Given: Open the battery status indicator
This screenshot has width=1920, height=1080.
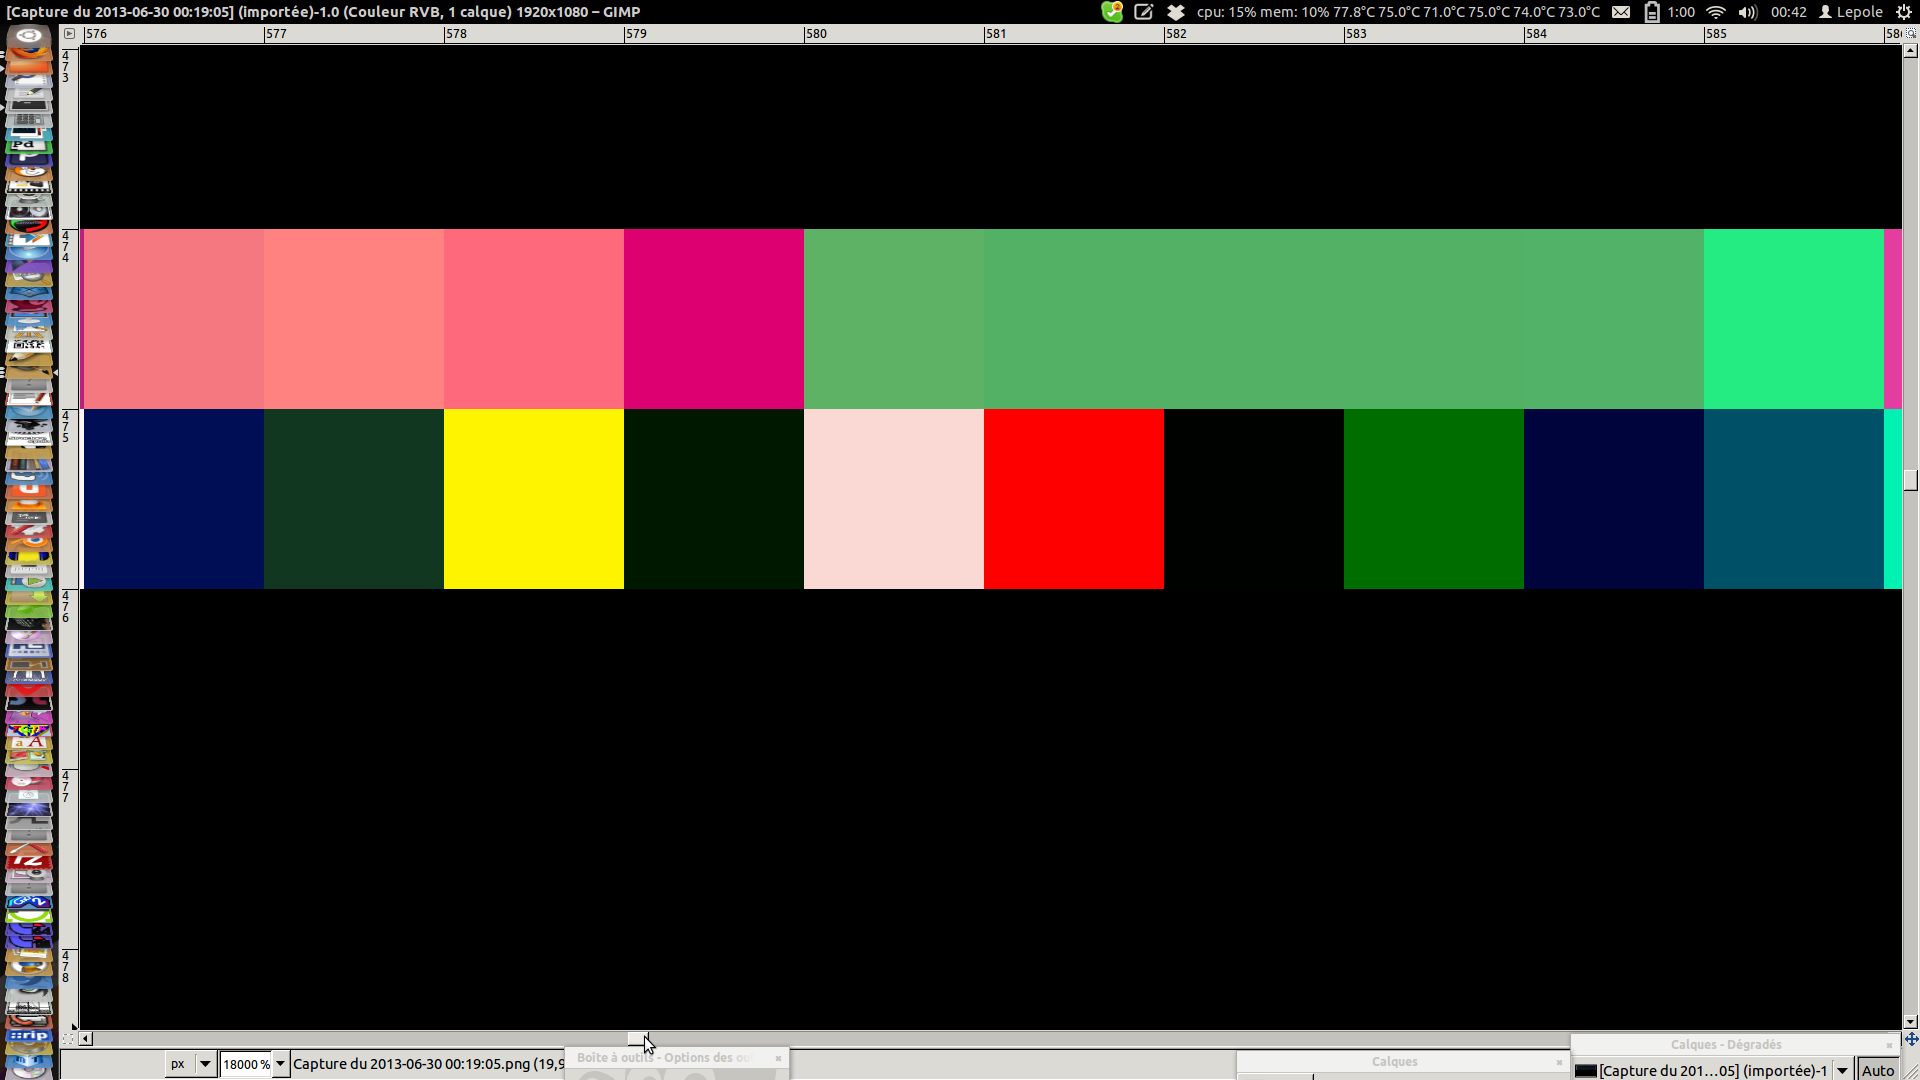Looking at the screenshot, I should tap(1652, 12).
